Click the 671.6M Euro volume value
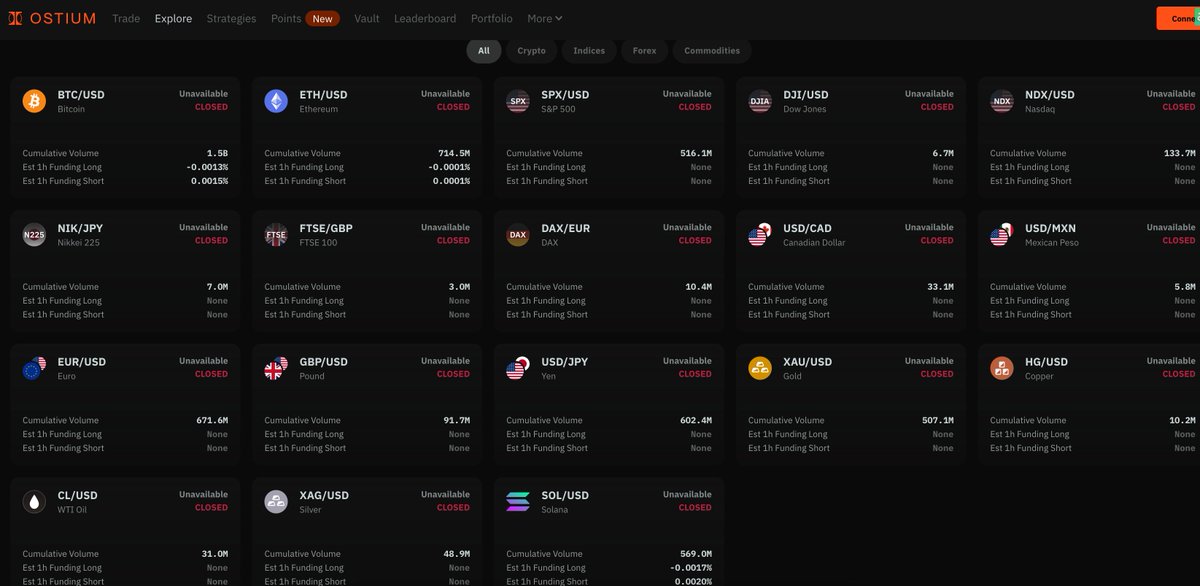 [212, 420]
